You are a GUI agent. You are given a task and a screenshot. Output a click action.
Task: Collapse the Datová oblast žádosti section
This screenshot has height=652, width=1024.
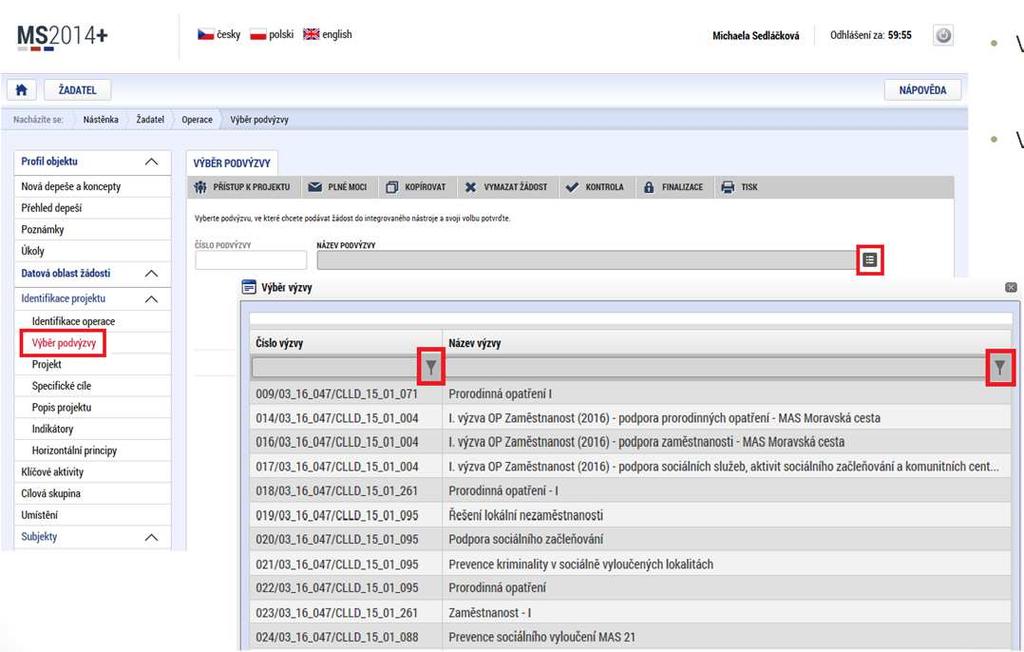tap(151, 273)
